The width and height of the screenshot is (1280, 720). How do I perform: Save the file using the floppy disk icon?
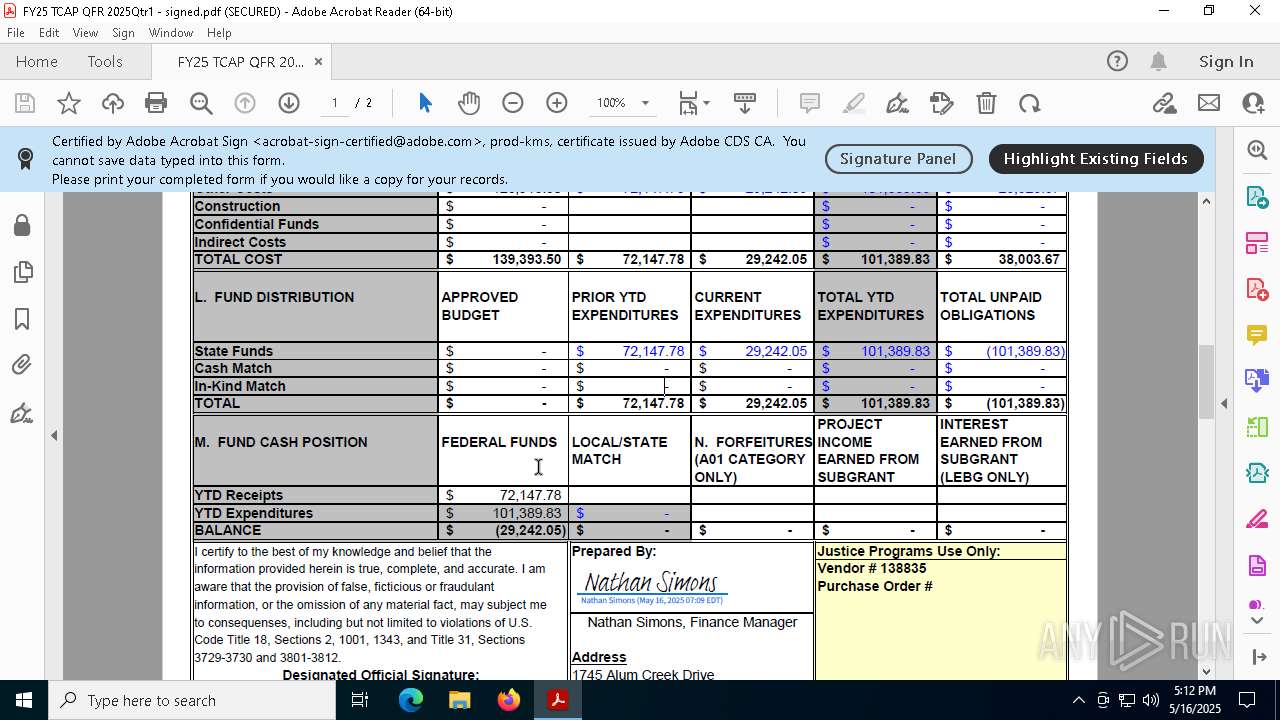25,103
